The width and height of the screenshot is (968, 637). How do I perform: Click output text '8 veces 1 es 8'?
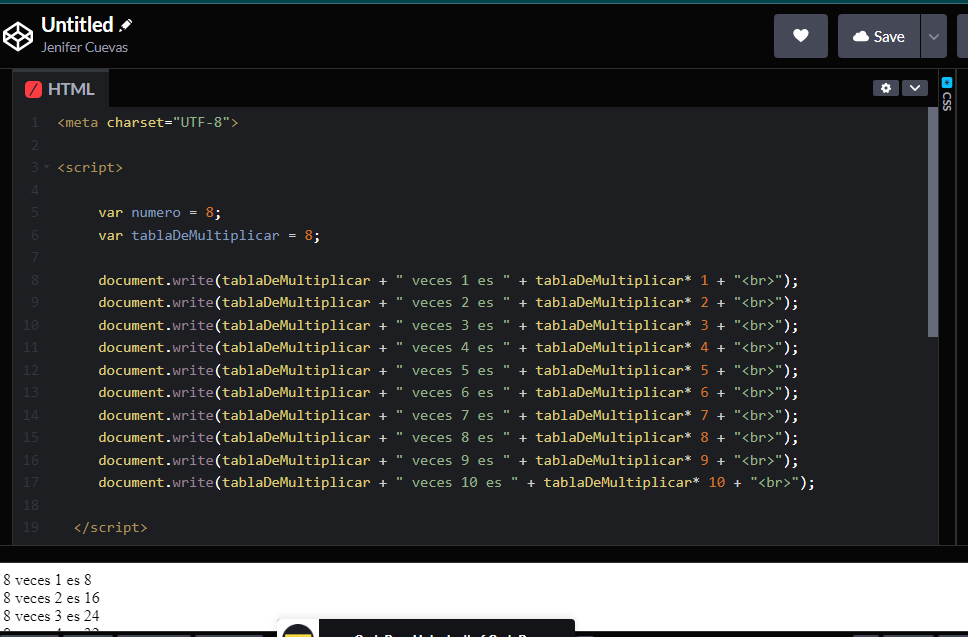point(48,580)
